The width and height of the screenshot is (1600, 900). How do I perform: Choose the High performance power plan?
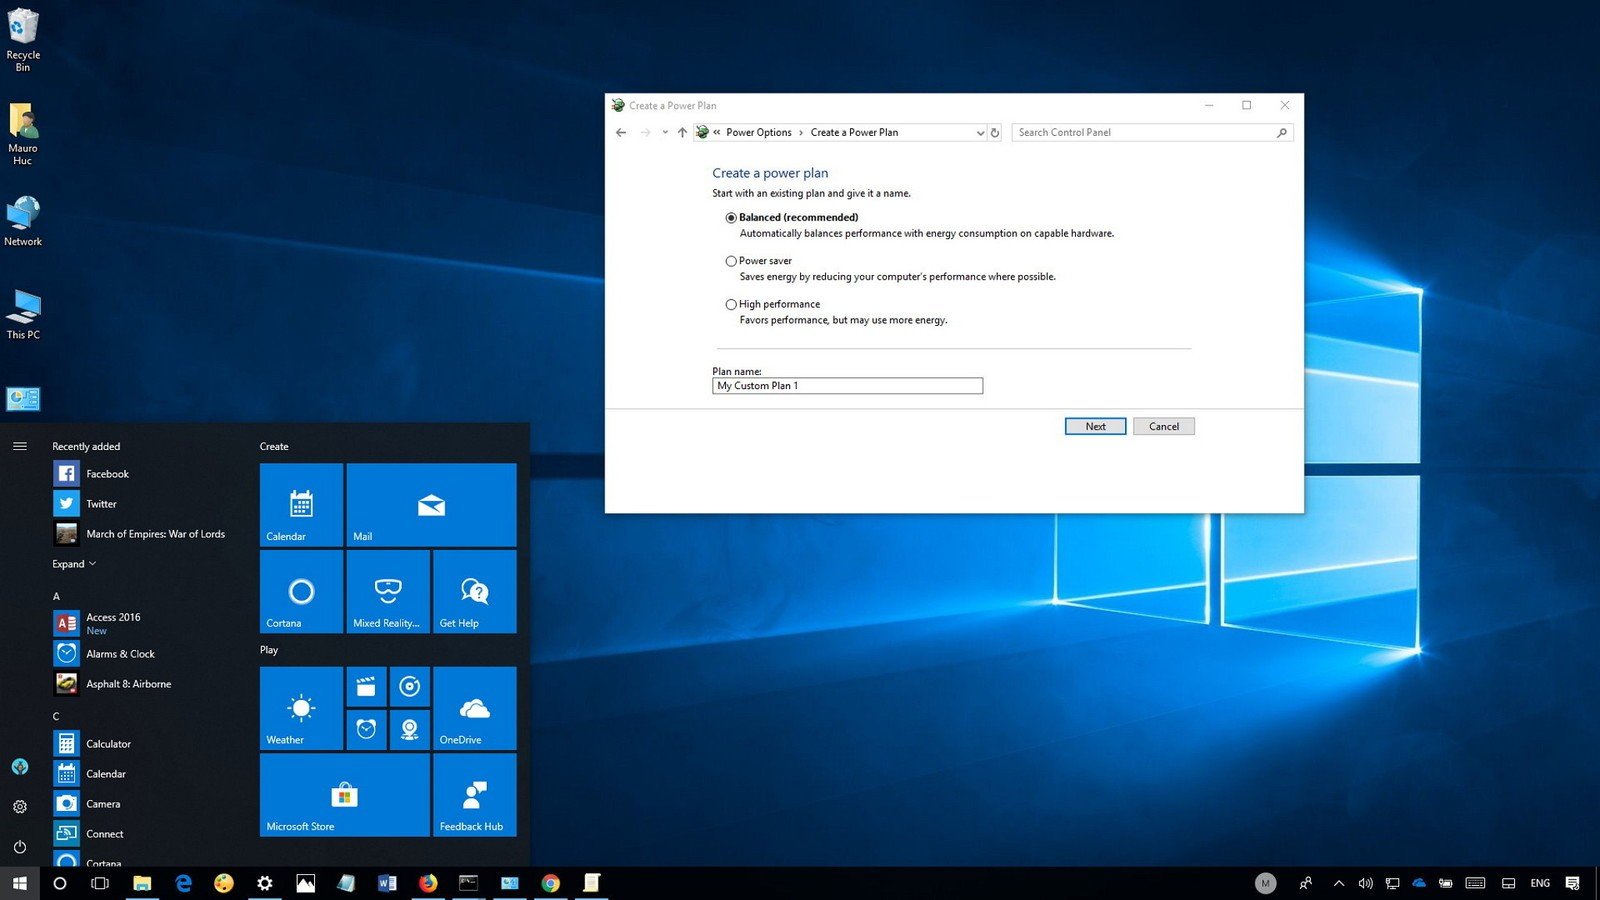(x=731, y=304)
